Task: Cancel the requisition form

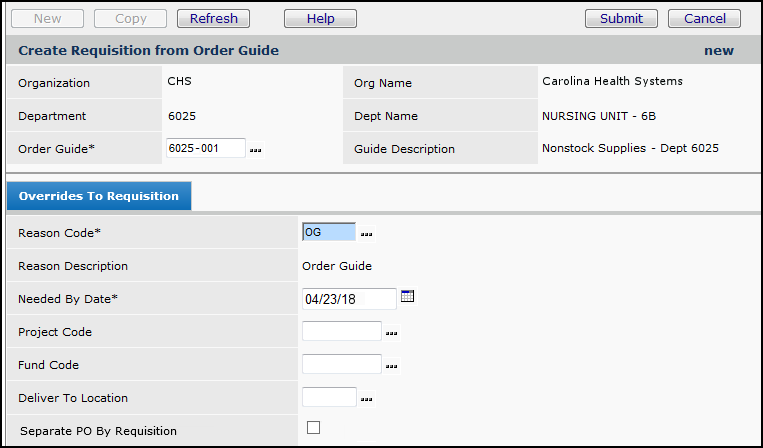Action: 704,18
